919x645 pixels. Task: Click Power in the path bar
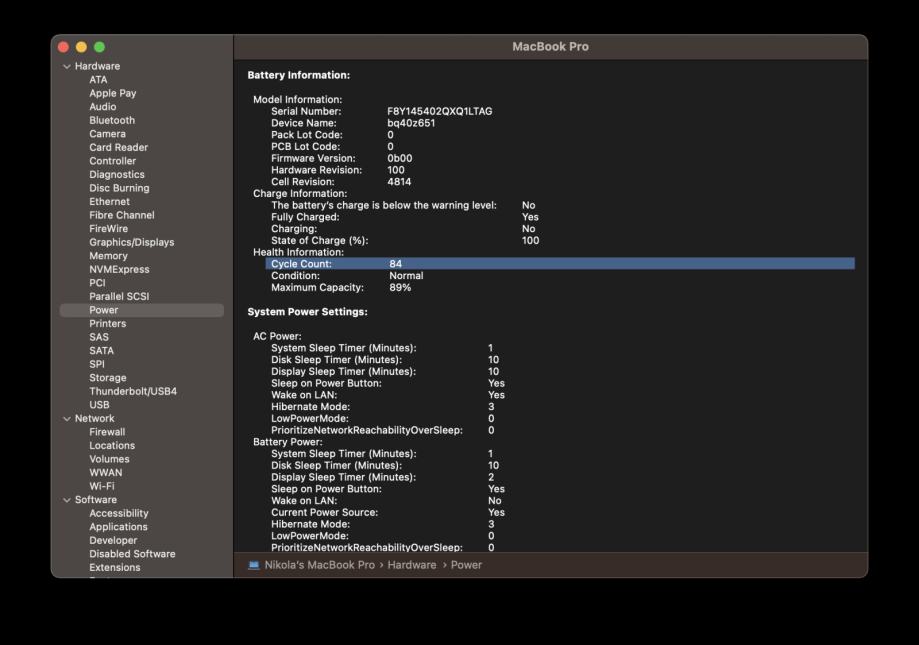(x=467, y=565)
